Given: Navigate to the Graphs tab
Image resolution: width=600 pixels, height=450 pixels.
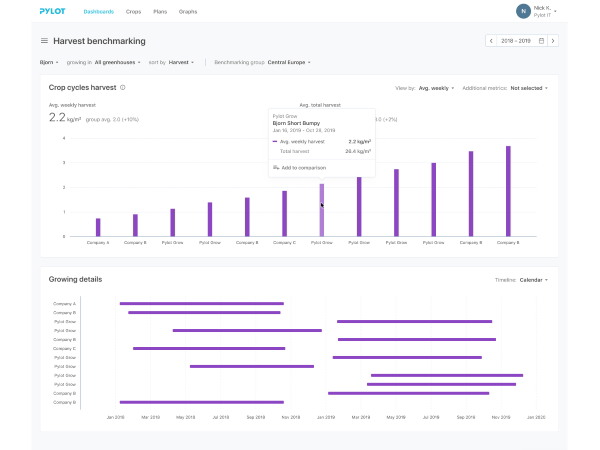Looking at the screenshot, I should pos(187,12).
